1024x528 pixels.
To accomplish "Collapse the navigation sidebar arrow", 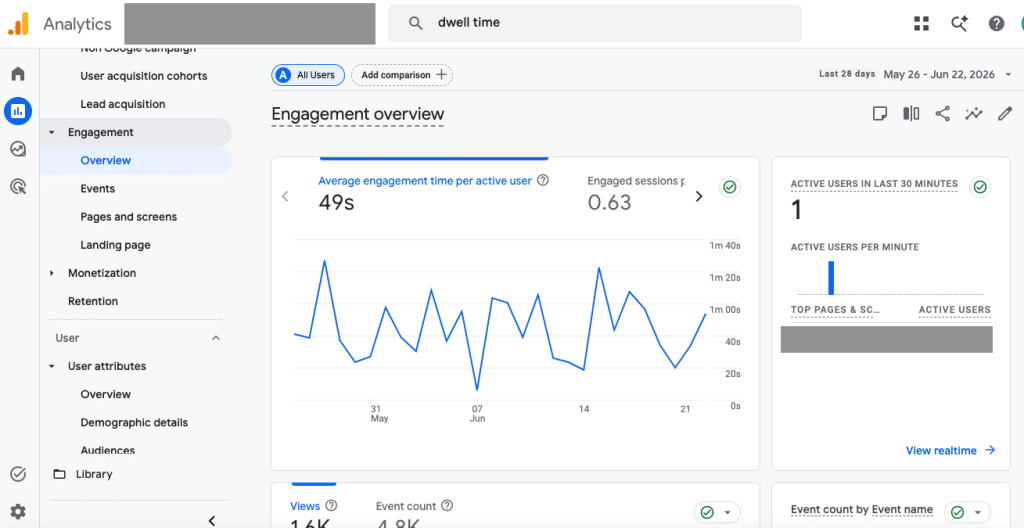I will [x=212, y=520].
